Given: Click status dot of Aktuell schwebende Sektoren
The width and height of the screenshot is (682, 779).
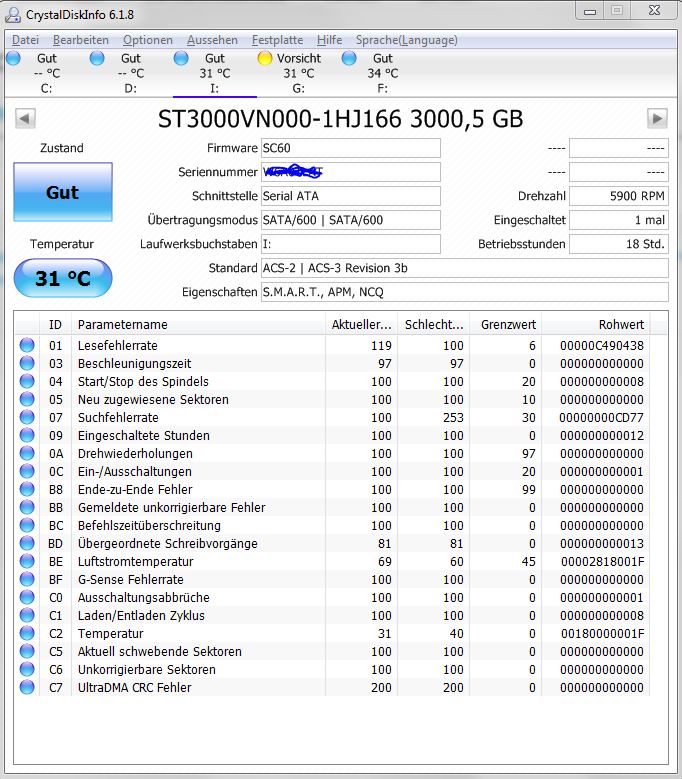Looking at the screenshot, I should pyautogui.click(x=27, y=651).
